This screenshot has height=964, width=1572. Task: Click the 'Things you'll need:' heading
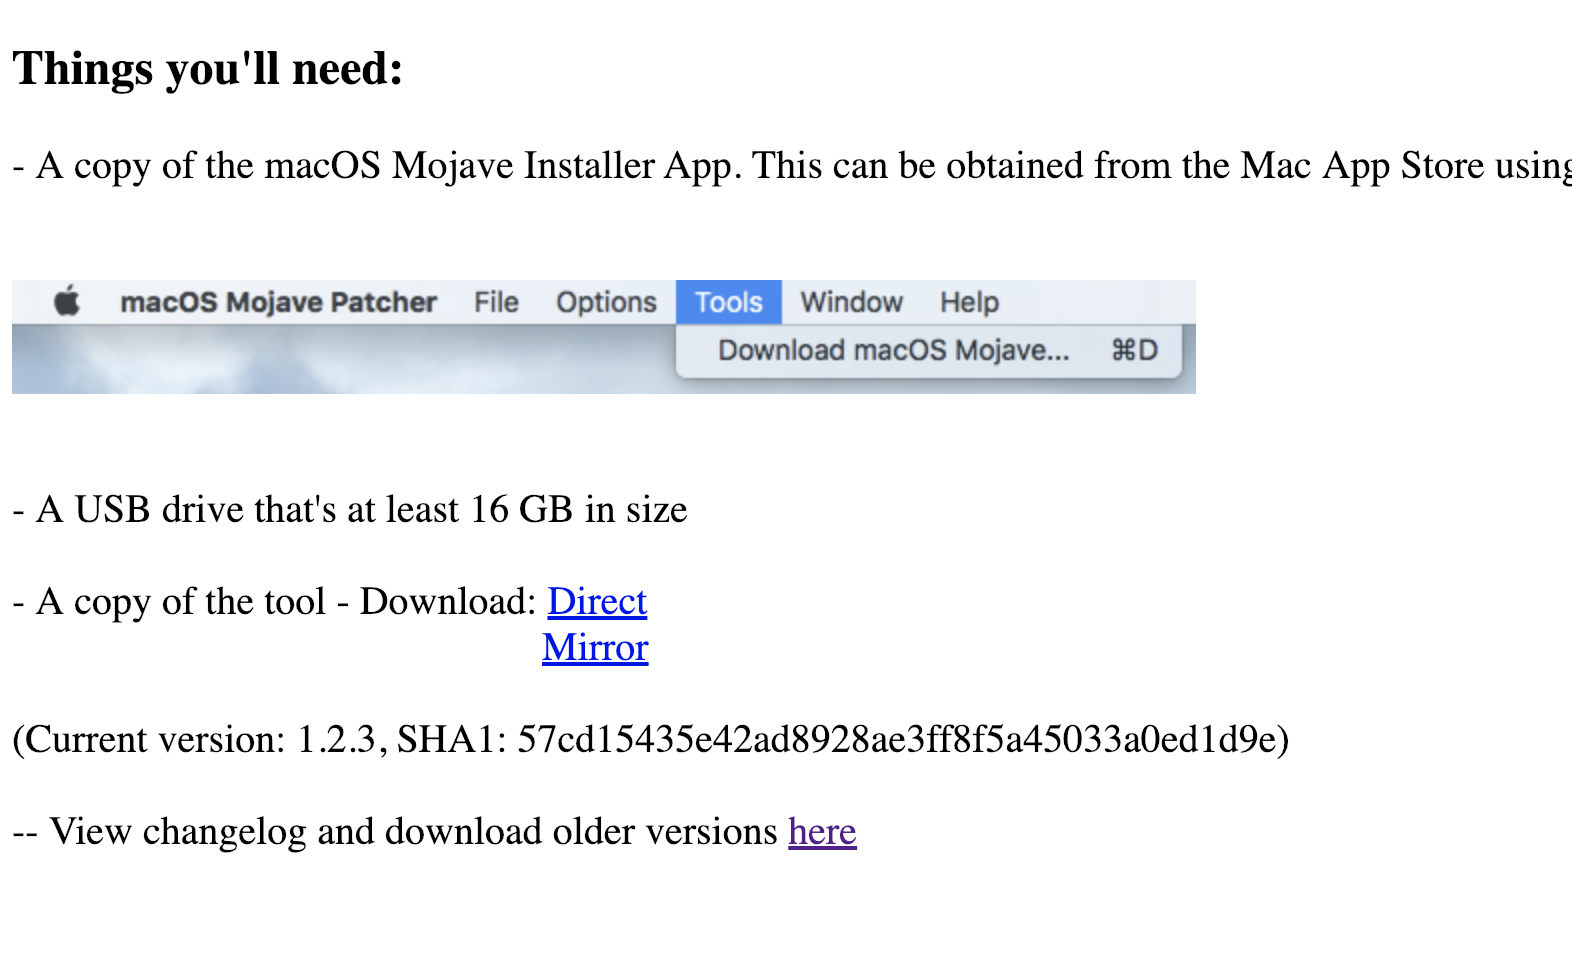tap(208, 70)
